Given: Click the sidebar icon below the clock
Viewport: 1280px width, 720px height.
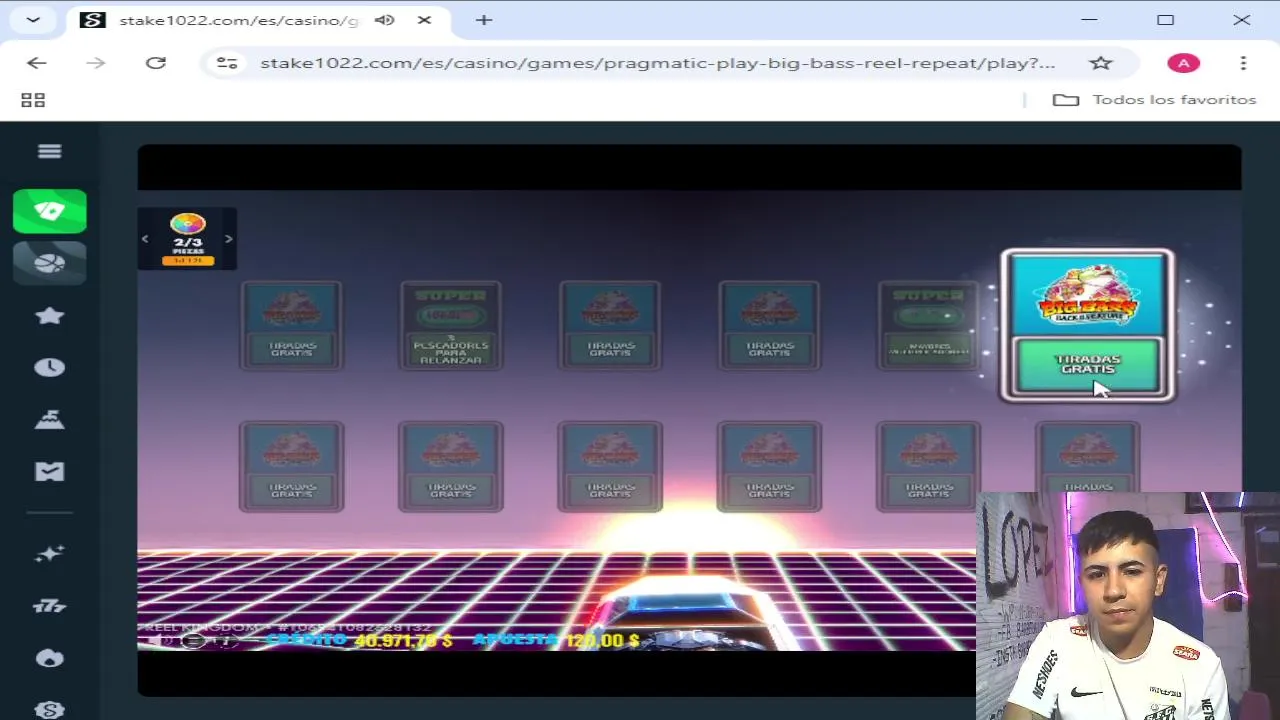Looking at the screenshot, I should tap(49, 421).
